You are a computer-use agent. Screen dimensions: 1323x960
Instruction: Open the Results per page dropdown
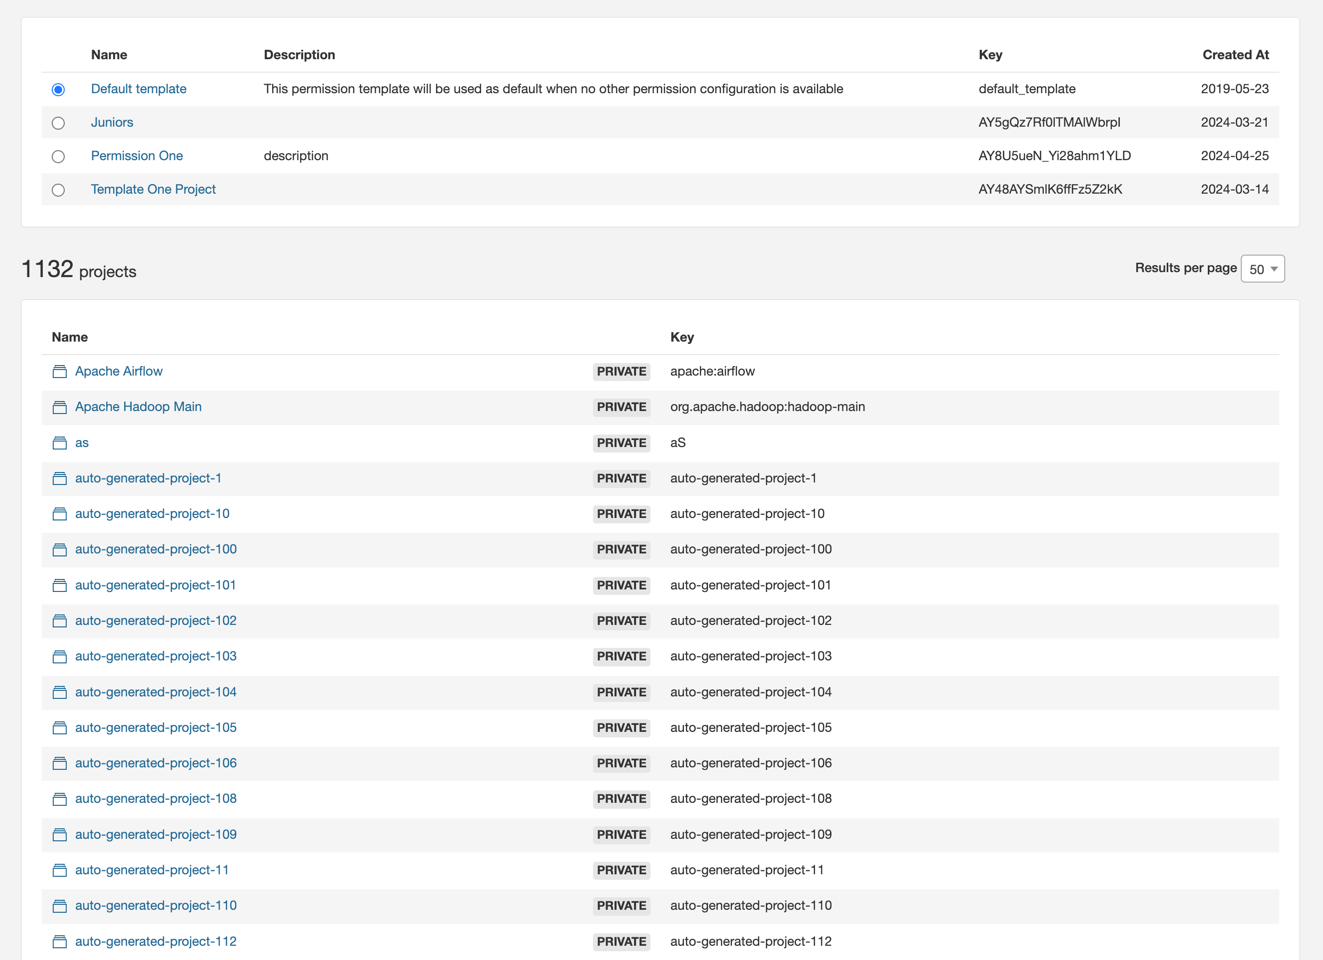point(1262,269)
